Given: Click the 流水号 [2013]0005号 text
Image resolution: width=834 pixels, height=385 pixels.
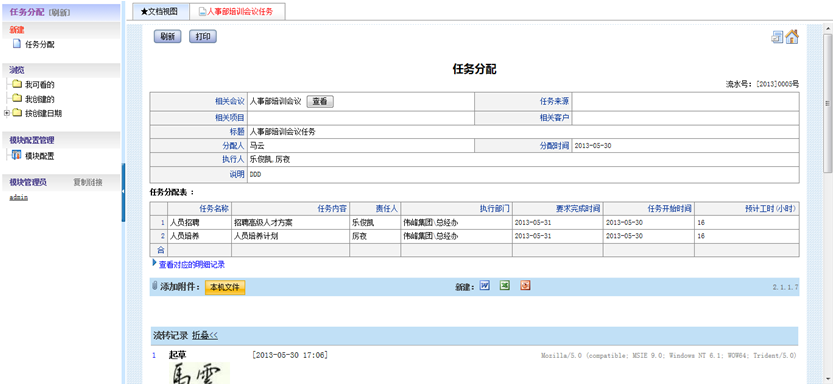Looking at the screenshot, I should pos(762,84).
